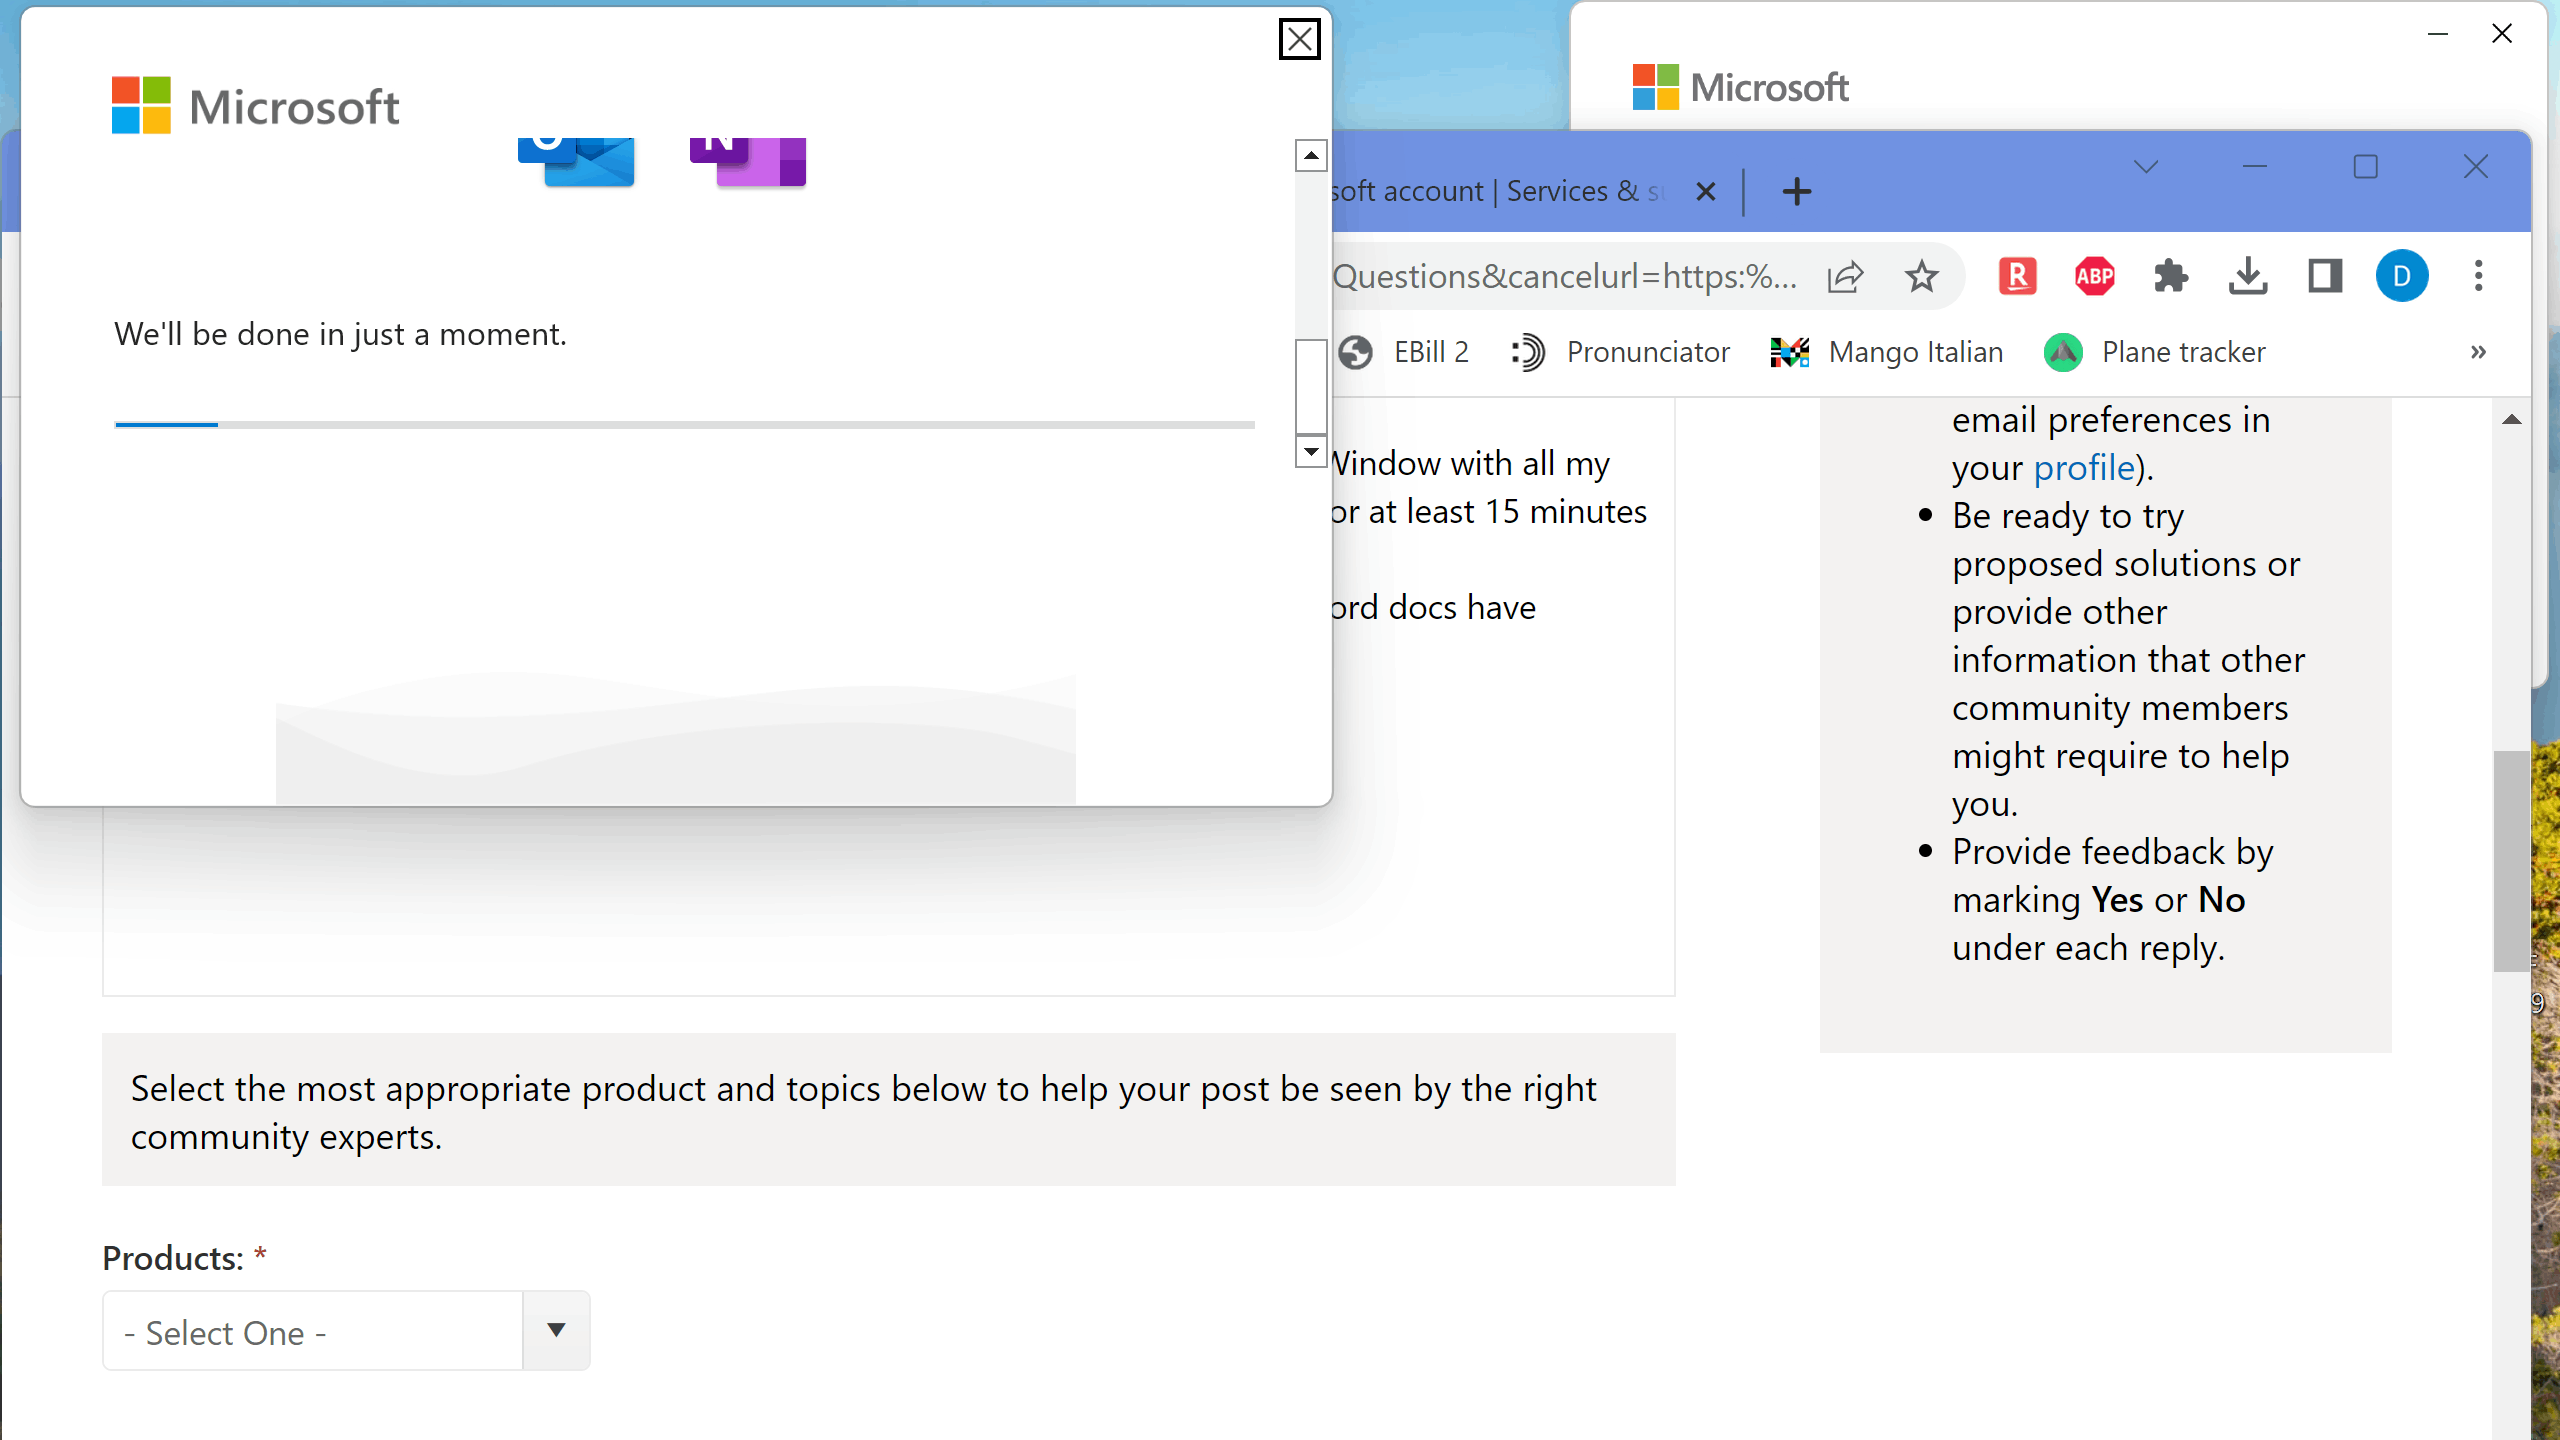Click the address bar URL text

pos(1565,276)
